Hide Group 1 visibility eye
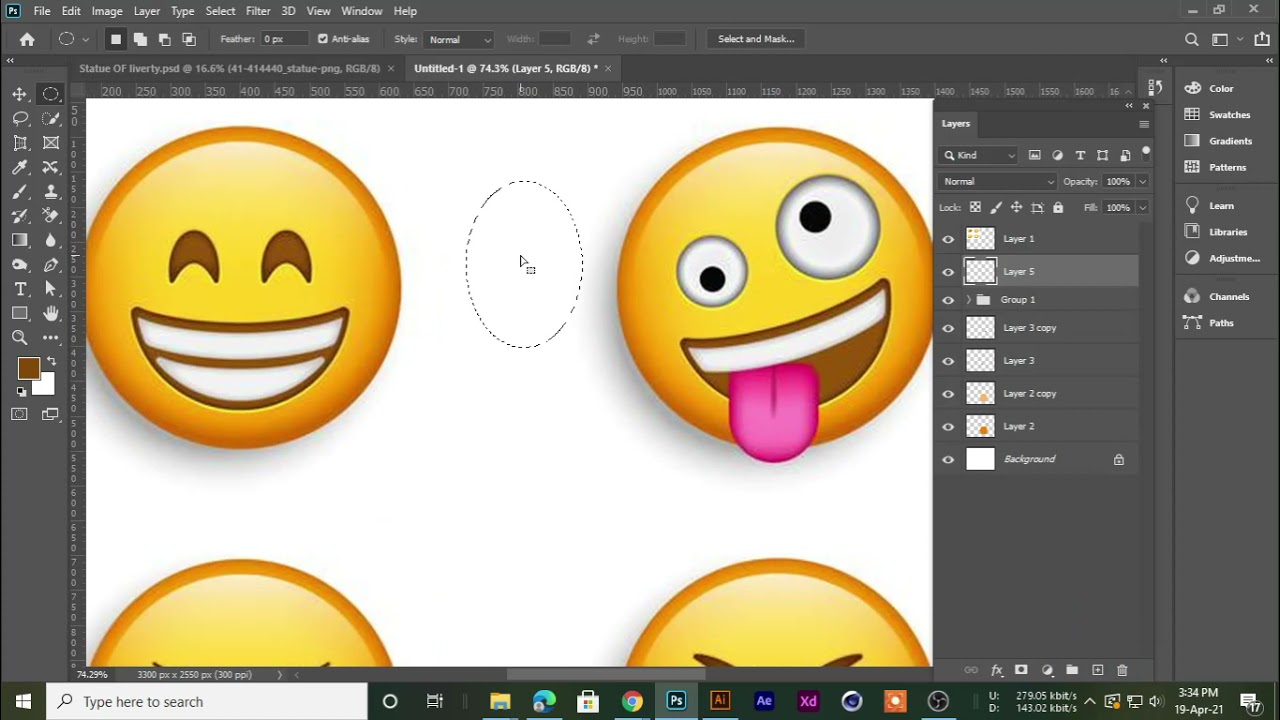This screenshot has height=720, width=1280. [x=948, y=300]
